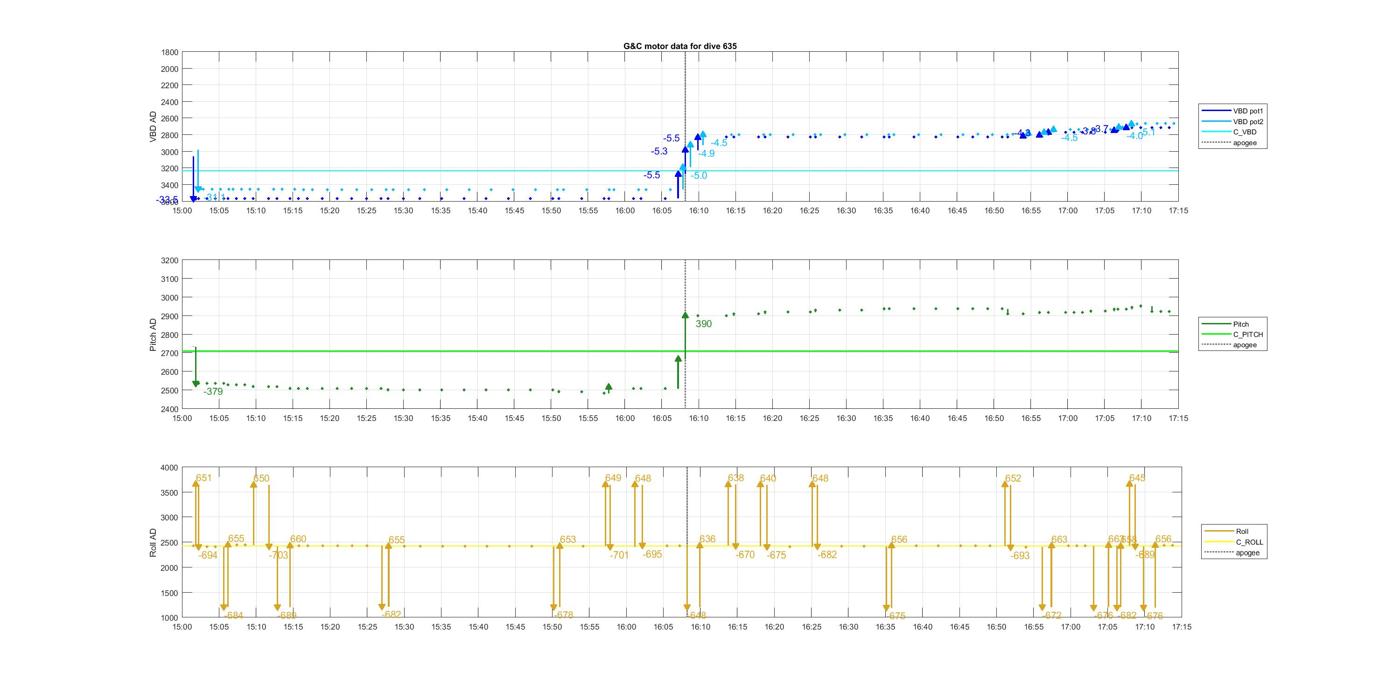This screenshot has height=693, width=1400.
Task: Click '15:45' time tick under Roll chart
Action: [x=515, y=627]
